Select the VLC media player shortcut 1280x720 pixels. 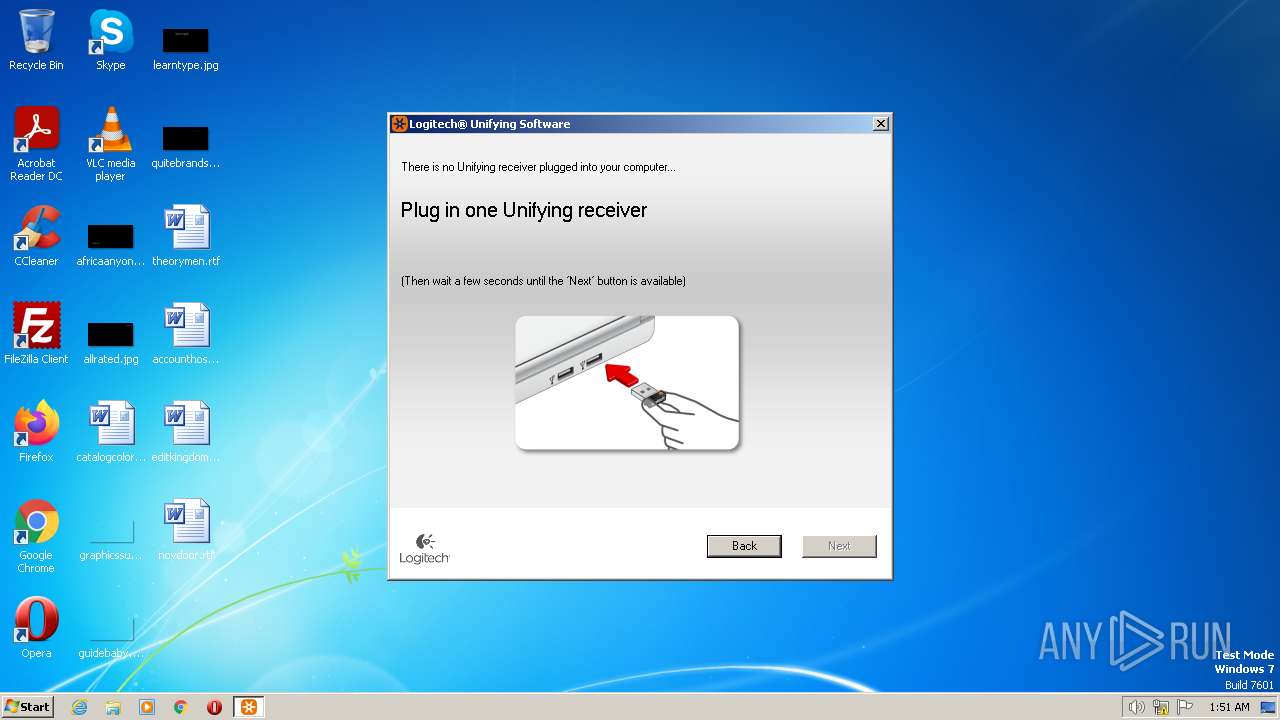point(110,144)
